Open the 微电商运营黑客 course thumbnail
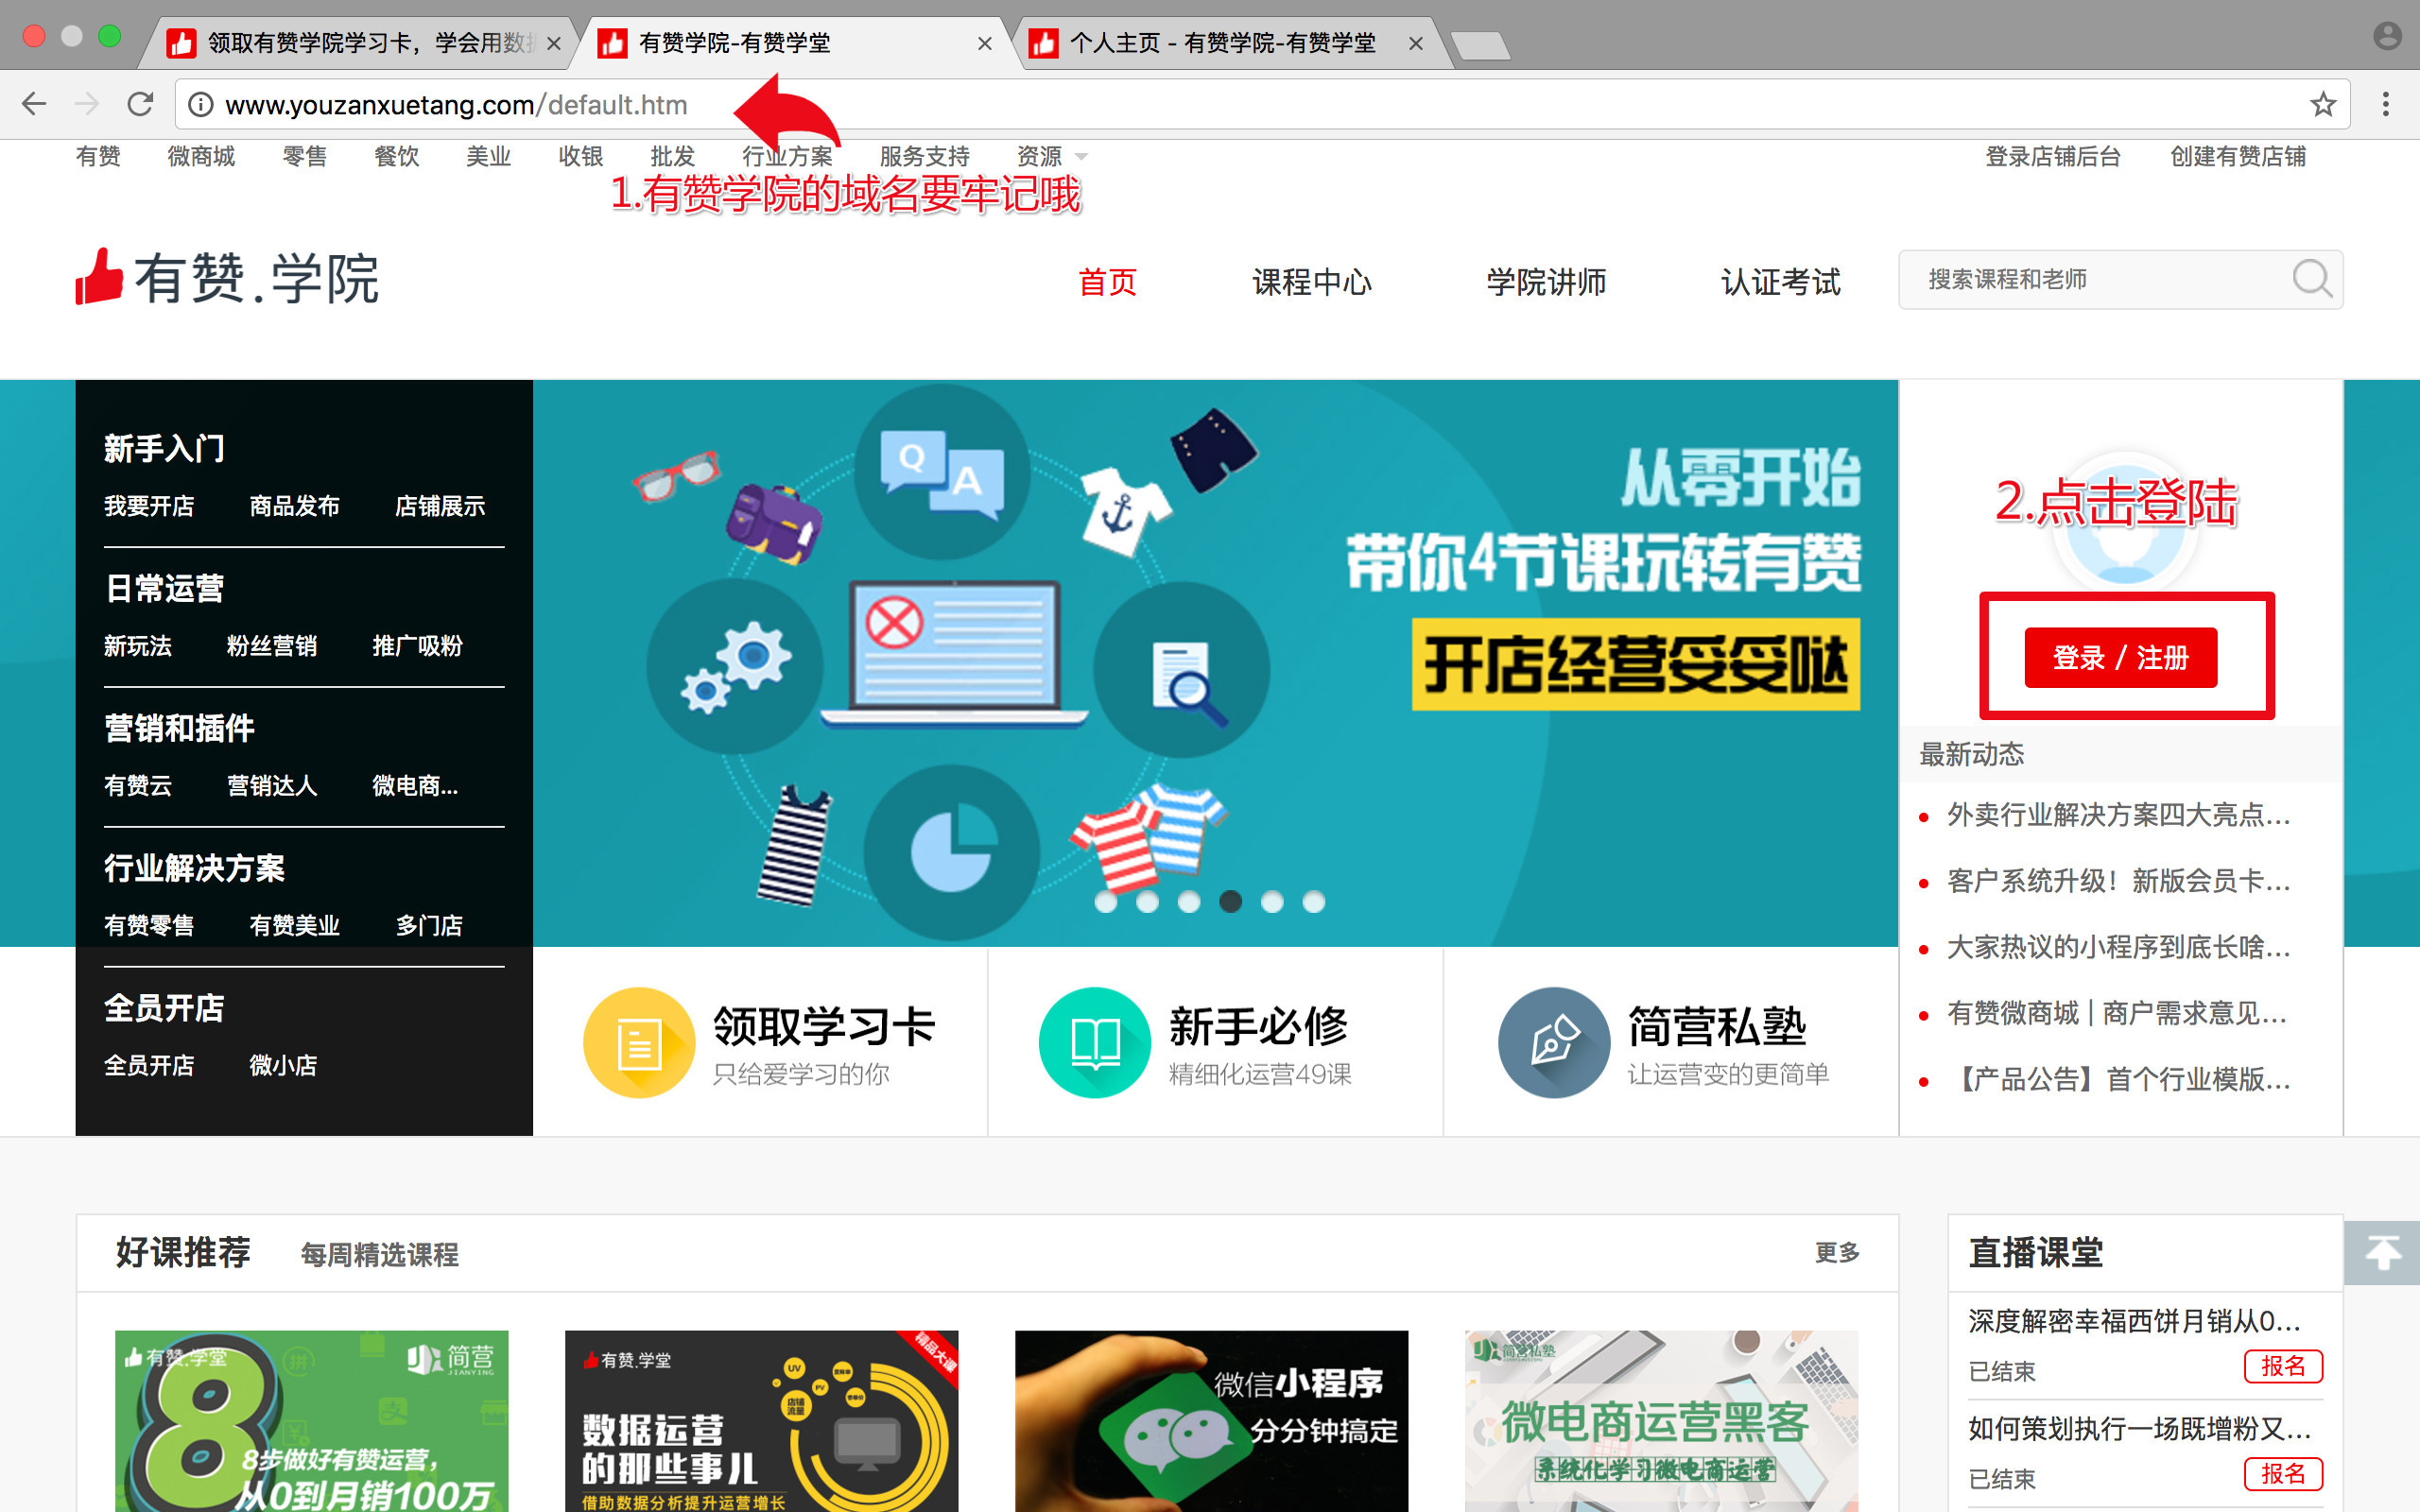 (x=1661, y=1420)
